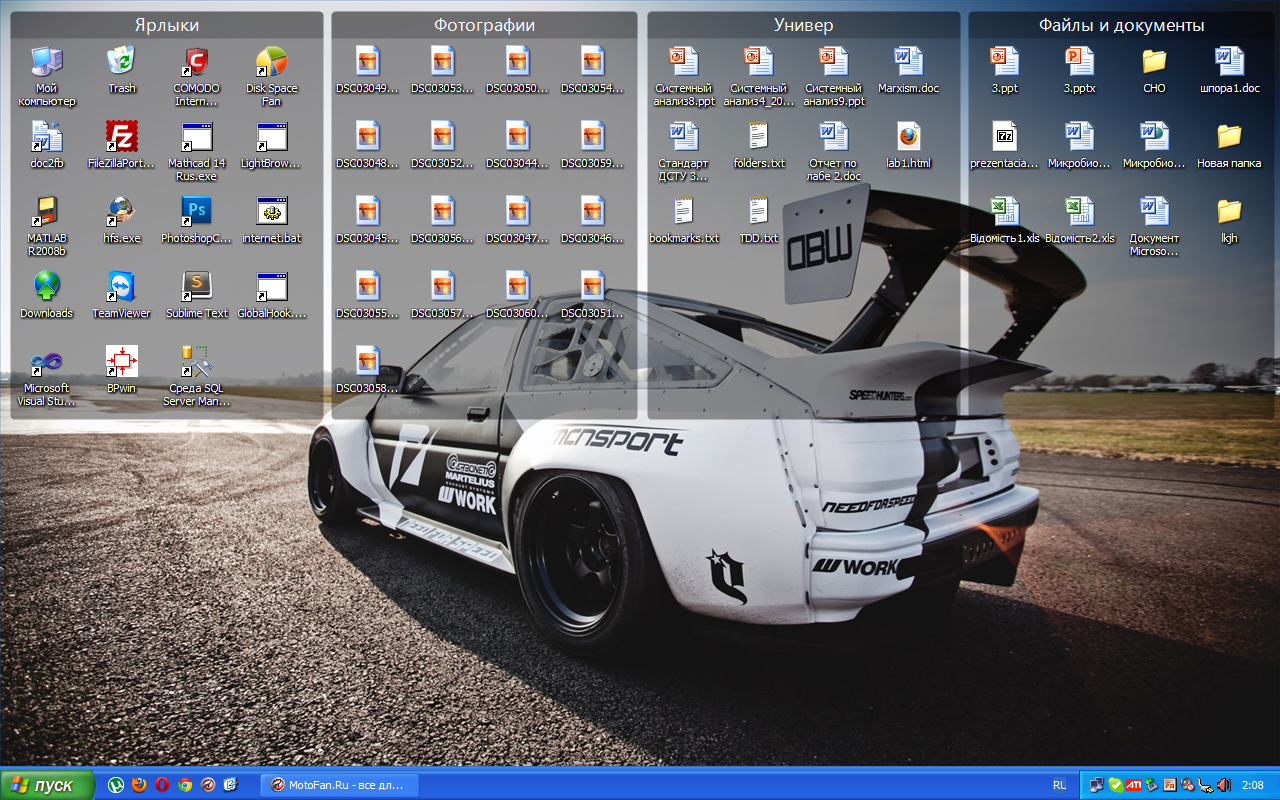This screenshot has height=800, width=1280.
Task: Select the DSC03045 photo file
Action: point(368,212)
